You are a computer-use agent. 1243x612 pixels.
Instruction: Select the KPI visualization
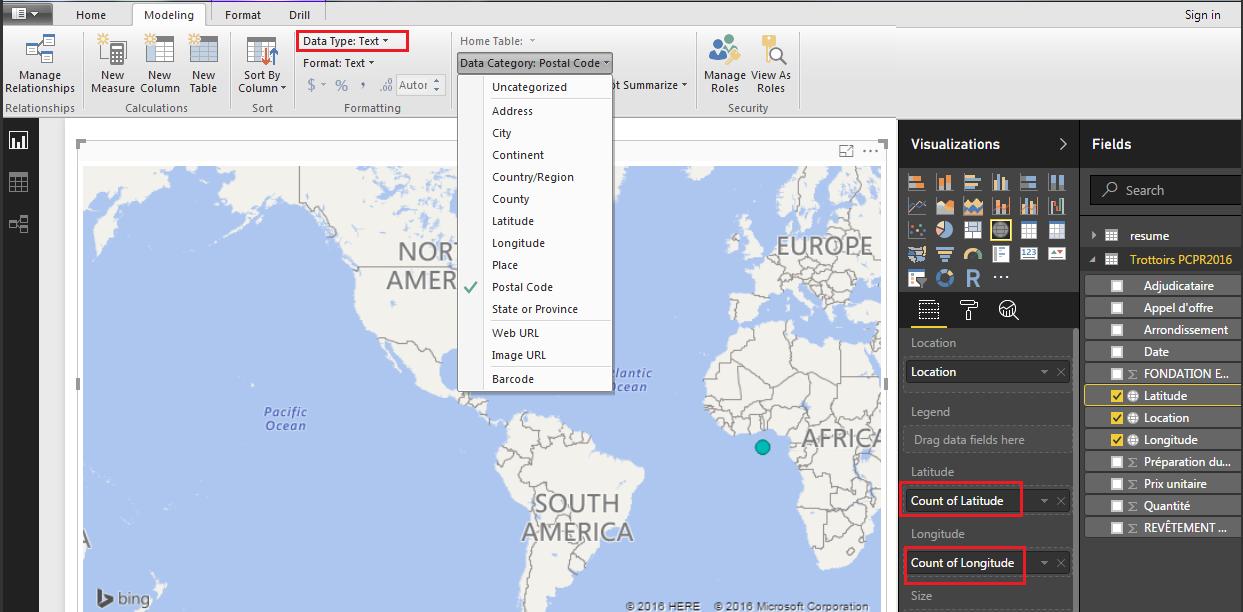1056,254
